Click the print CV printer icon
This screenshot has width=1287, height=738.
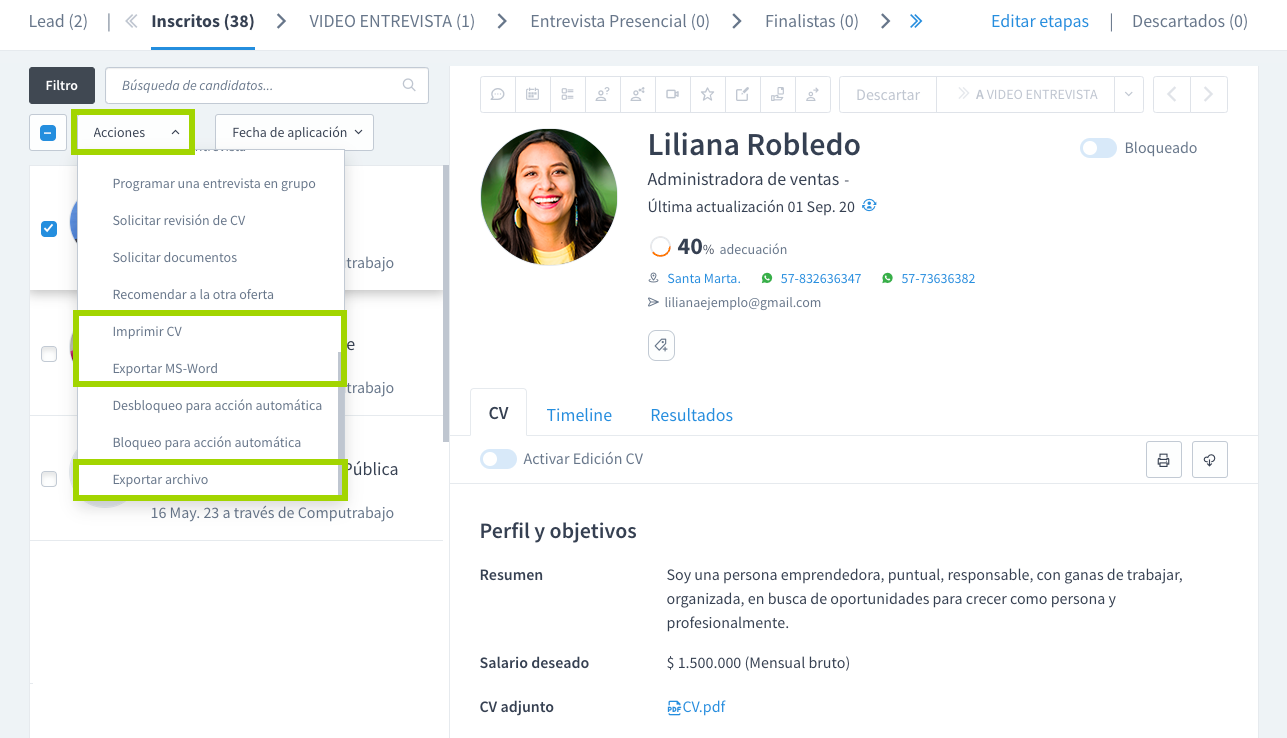pyautogui.click(x=1163, y=460)
